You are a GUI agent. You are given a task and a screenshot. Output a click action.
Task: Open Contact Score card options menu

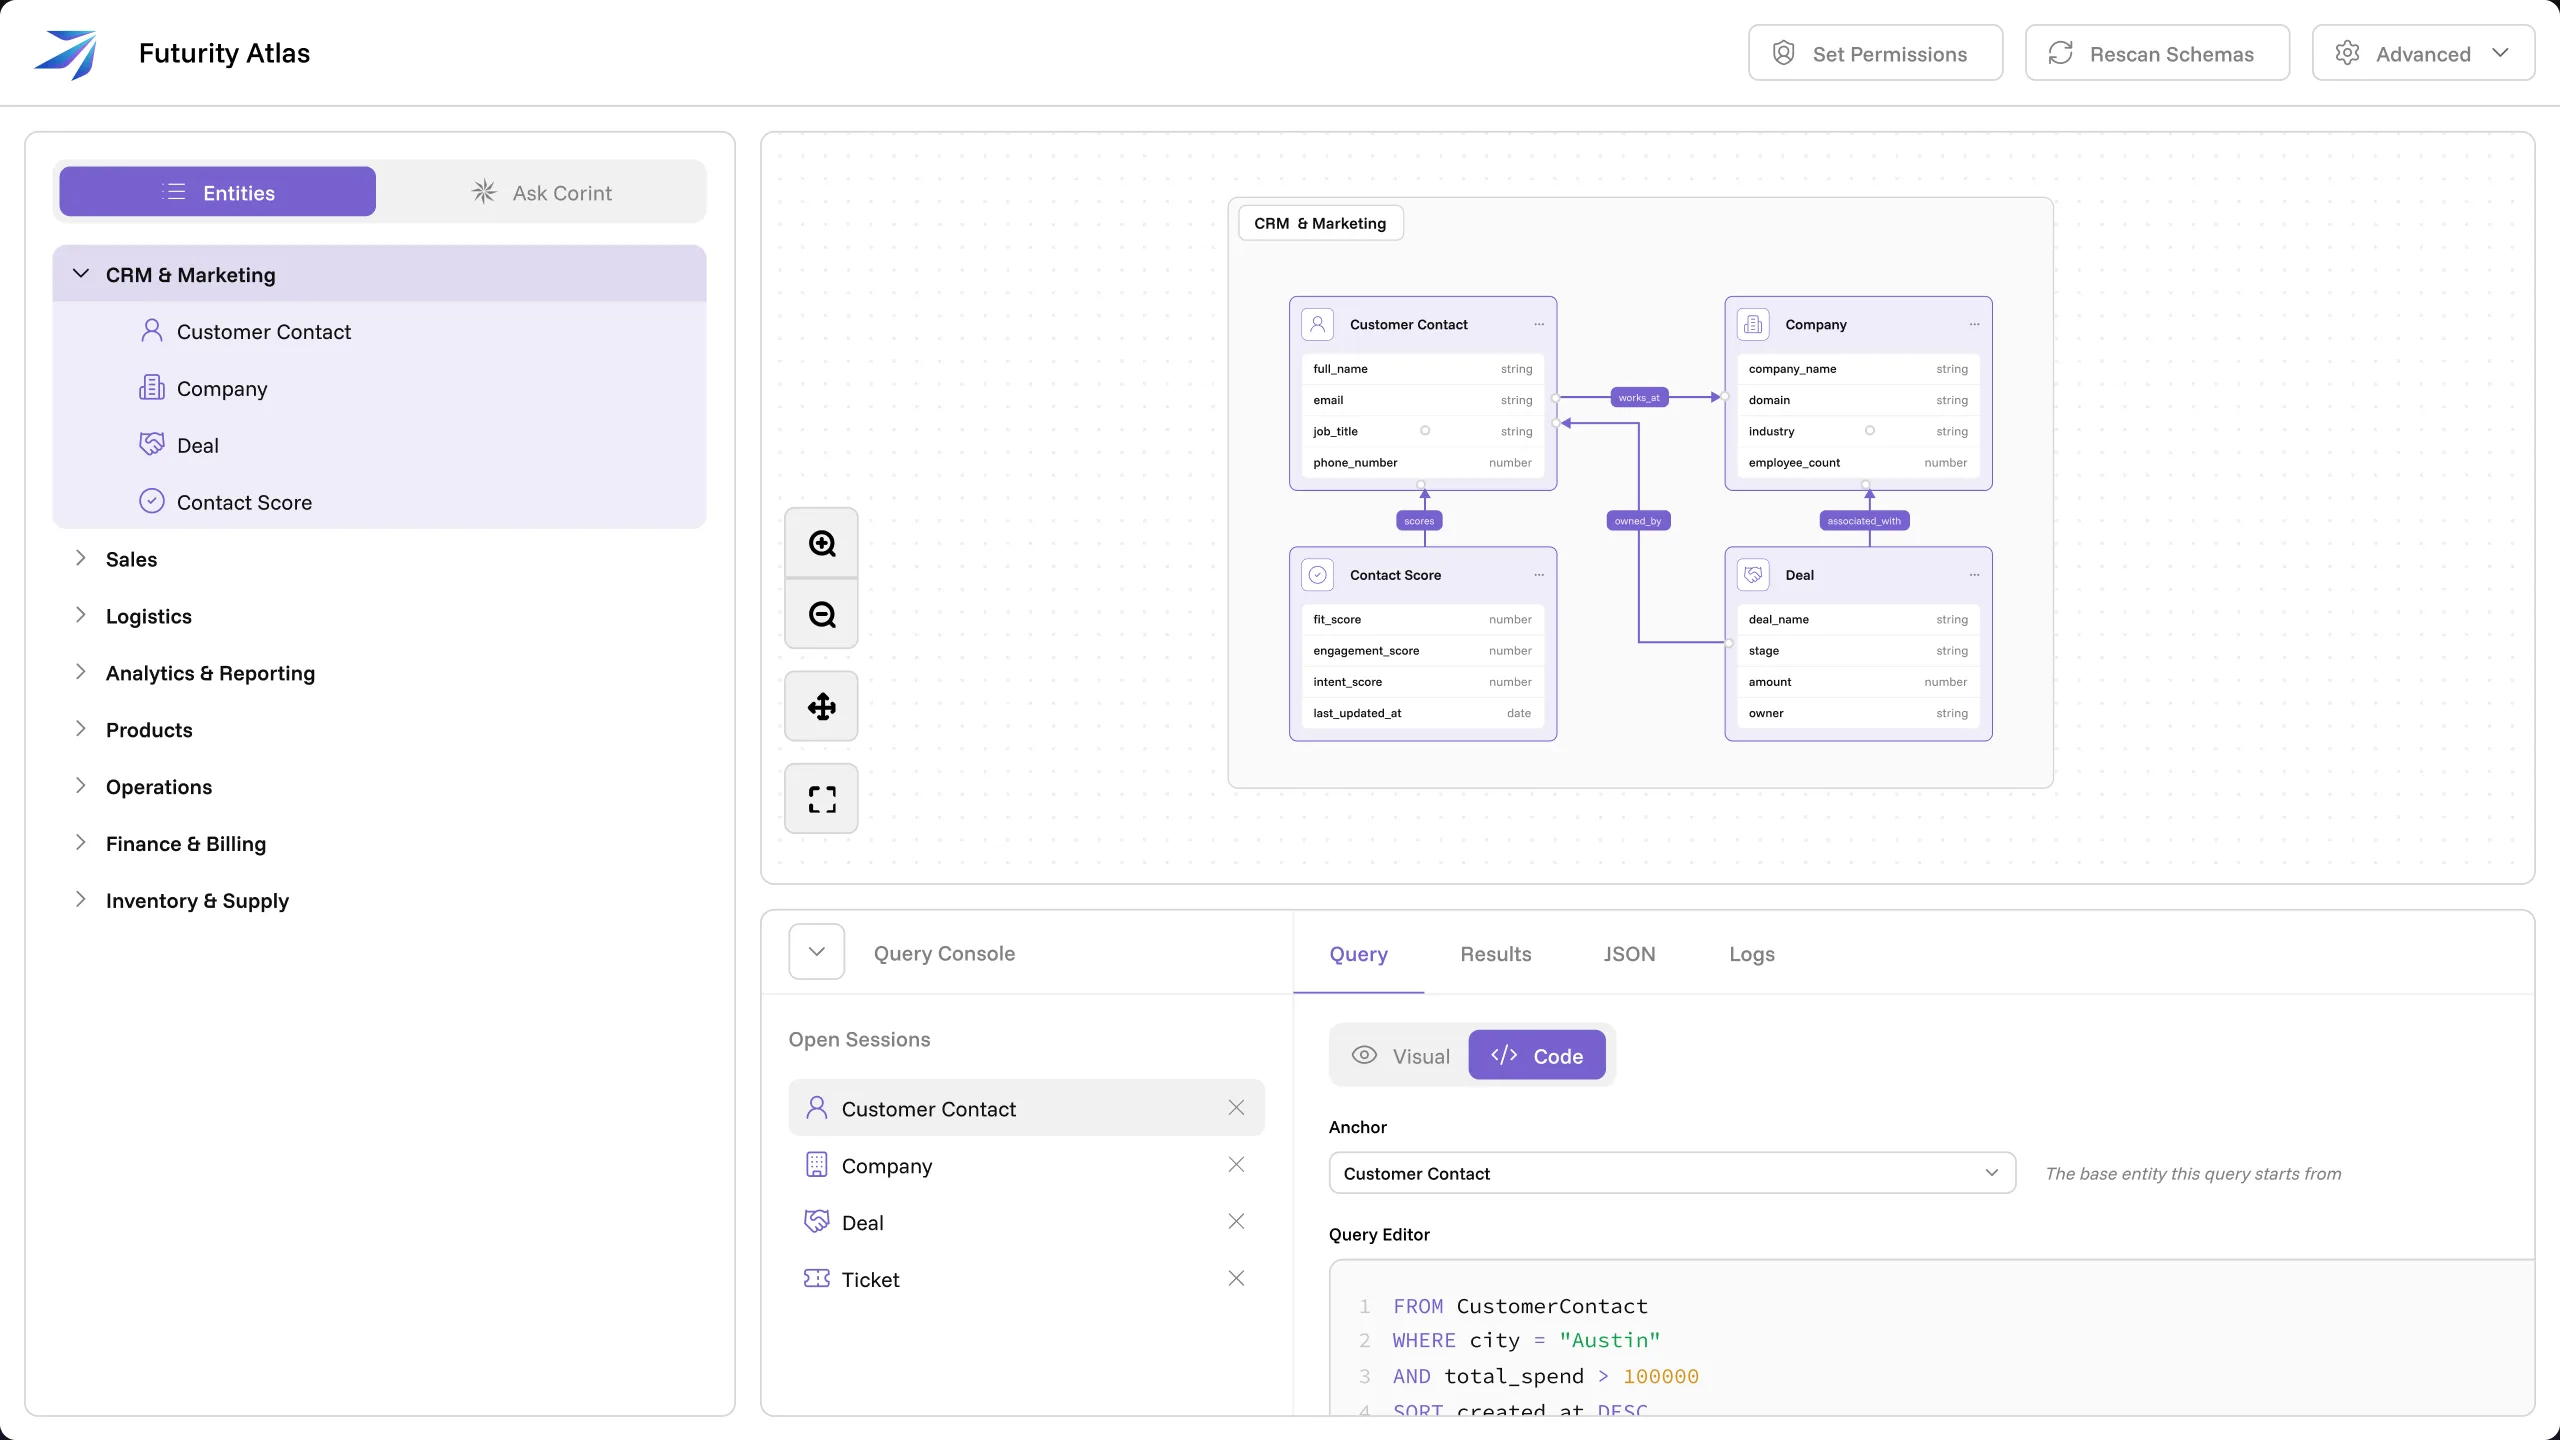(1539, 575)
